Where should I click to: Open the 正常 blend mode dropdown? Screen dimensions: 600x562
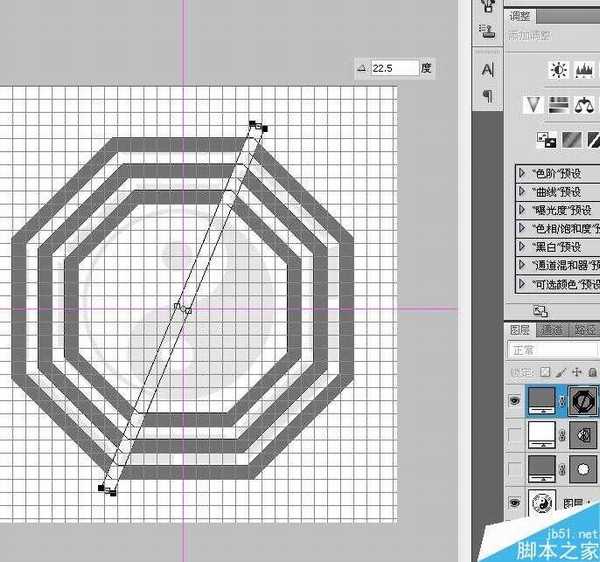[x=553, y=350]
